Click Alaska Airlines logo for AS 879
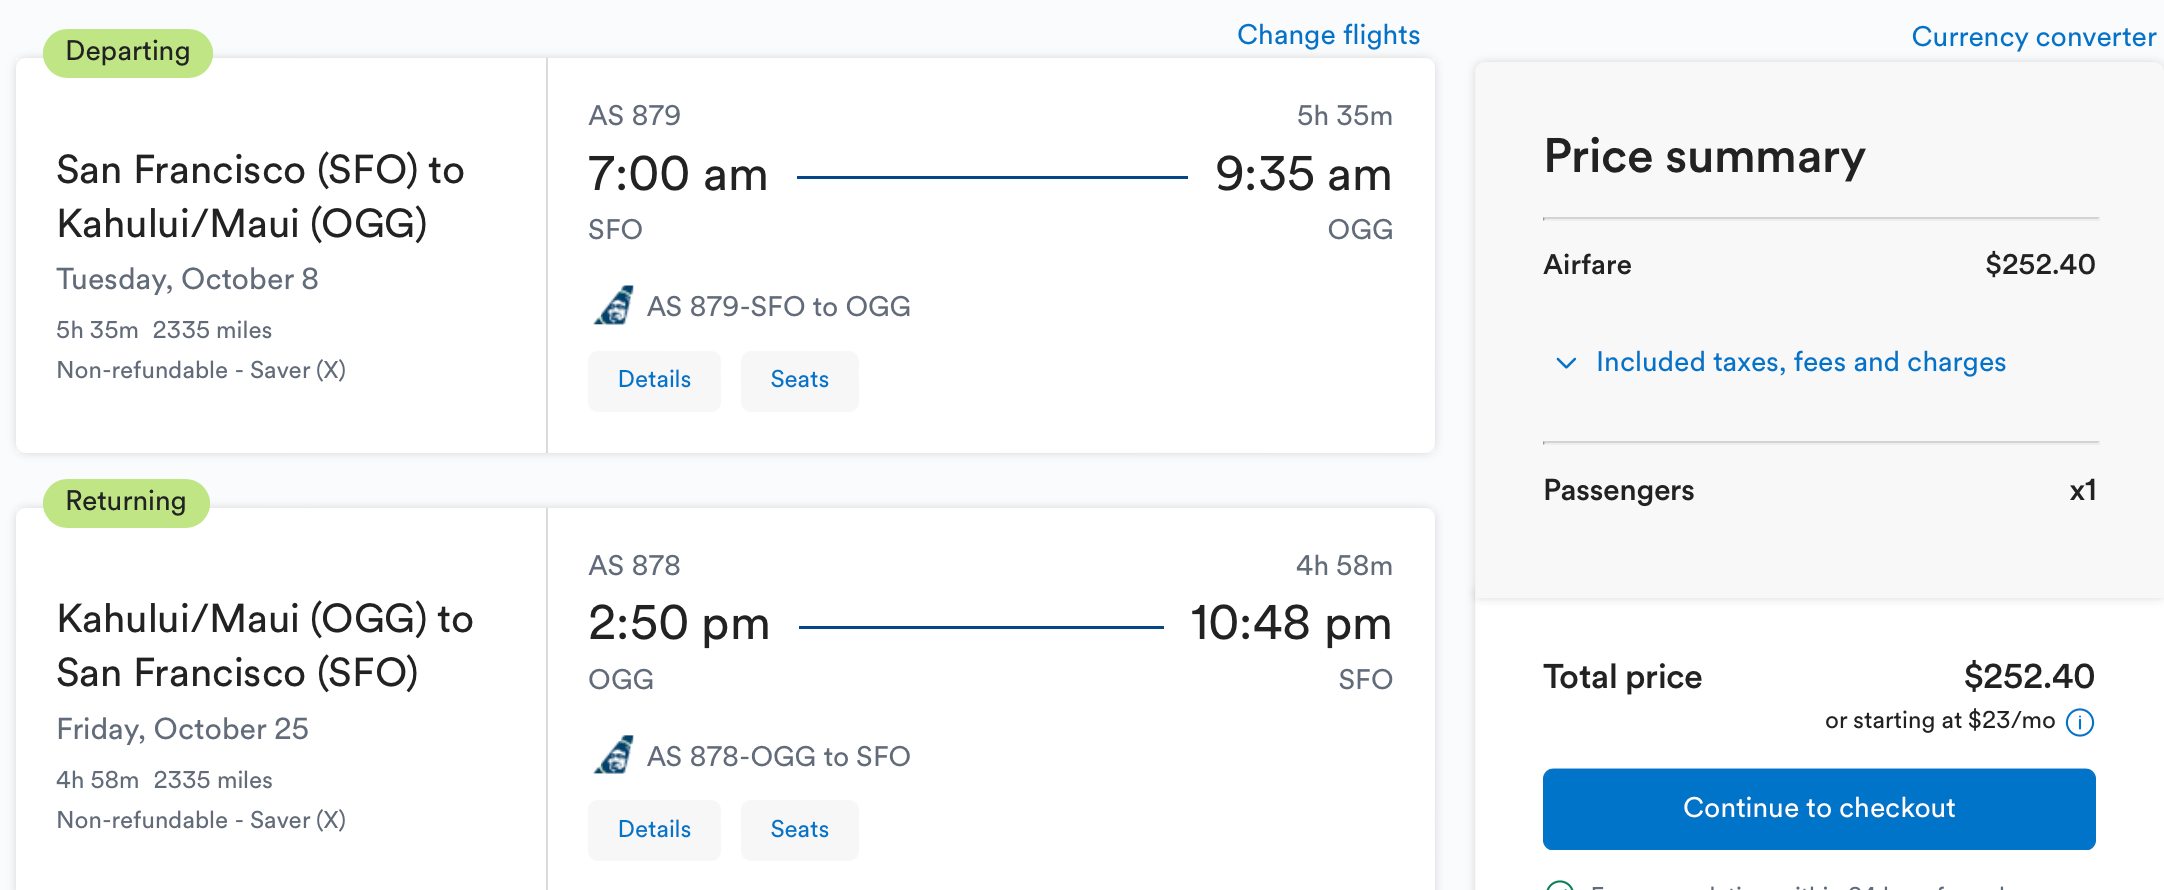This screenshot has width=2164, height=890. click(614, 305)
